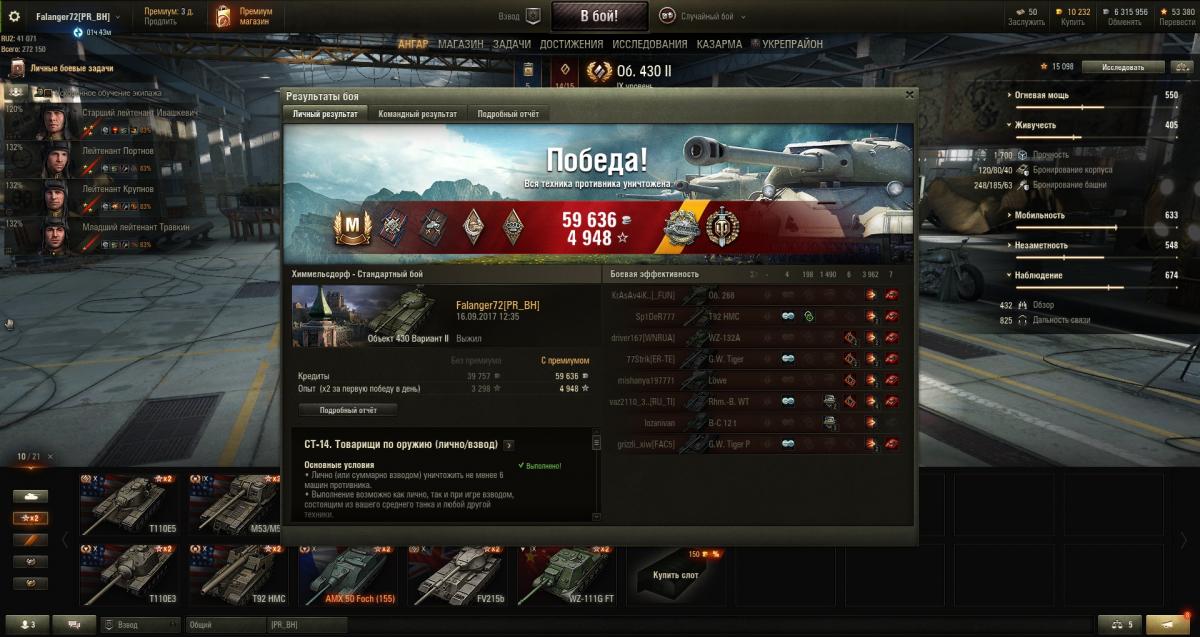Open the contacts list icon
This screenshot has height=637, width=1200.
pos(27,624)
